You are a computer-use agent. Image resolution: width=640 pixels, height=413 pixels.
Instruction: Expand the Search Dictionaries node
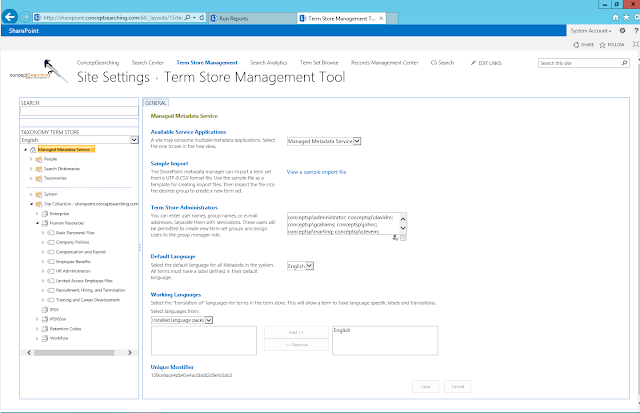pyautogui.click(x=31, y=169)
